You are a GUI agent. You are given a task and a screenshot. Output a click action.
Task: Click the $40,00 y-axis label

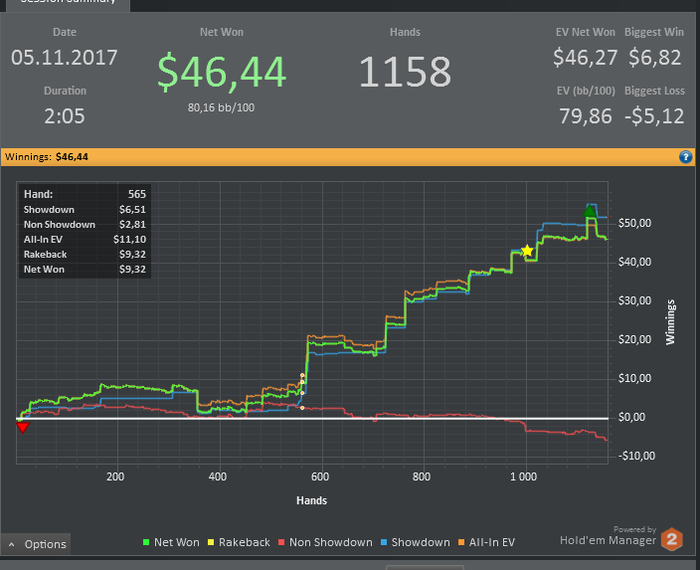click(634, 262)
